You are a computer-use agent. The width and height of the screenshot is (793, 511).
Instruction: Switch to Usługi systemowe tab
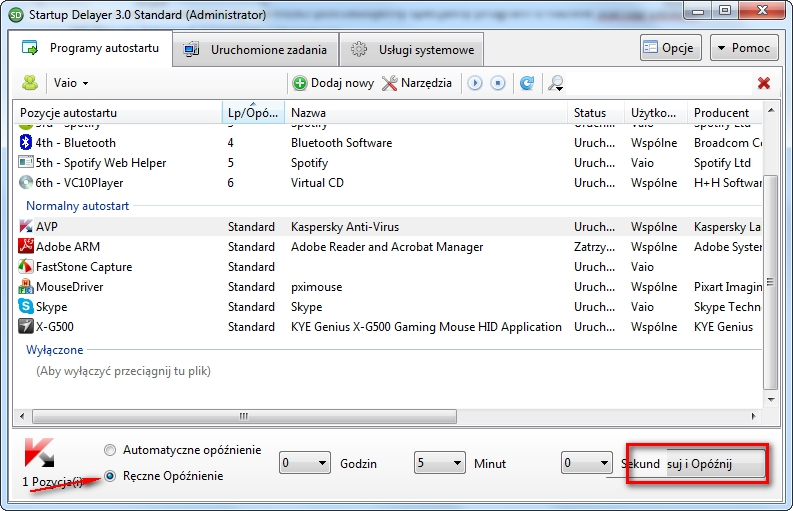tap(413, 49)
